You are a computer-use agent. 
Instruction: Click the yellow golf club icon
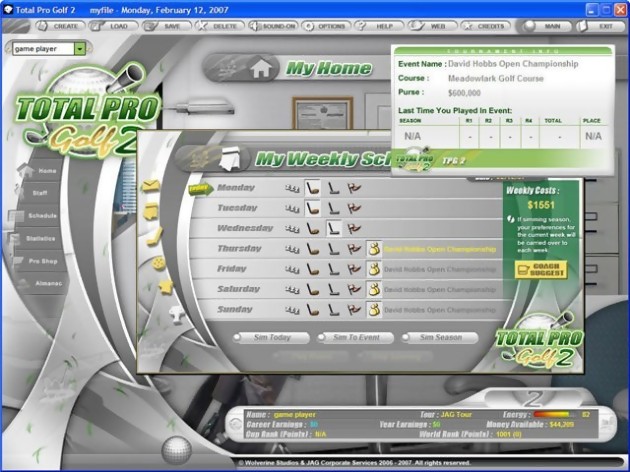pyautogui.click(x=153, y=235)
